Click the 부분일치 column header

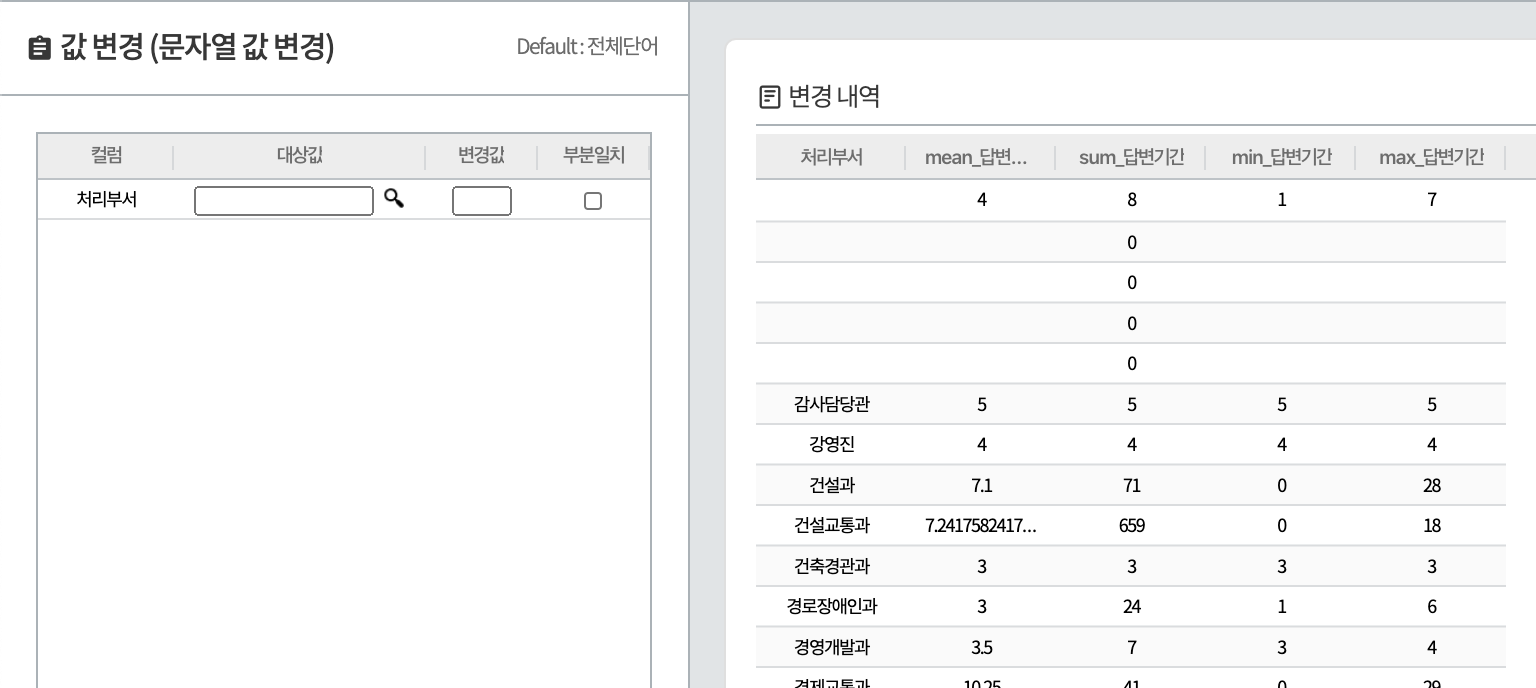point(594,156)
